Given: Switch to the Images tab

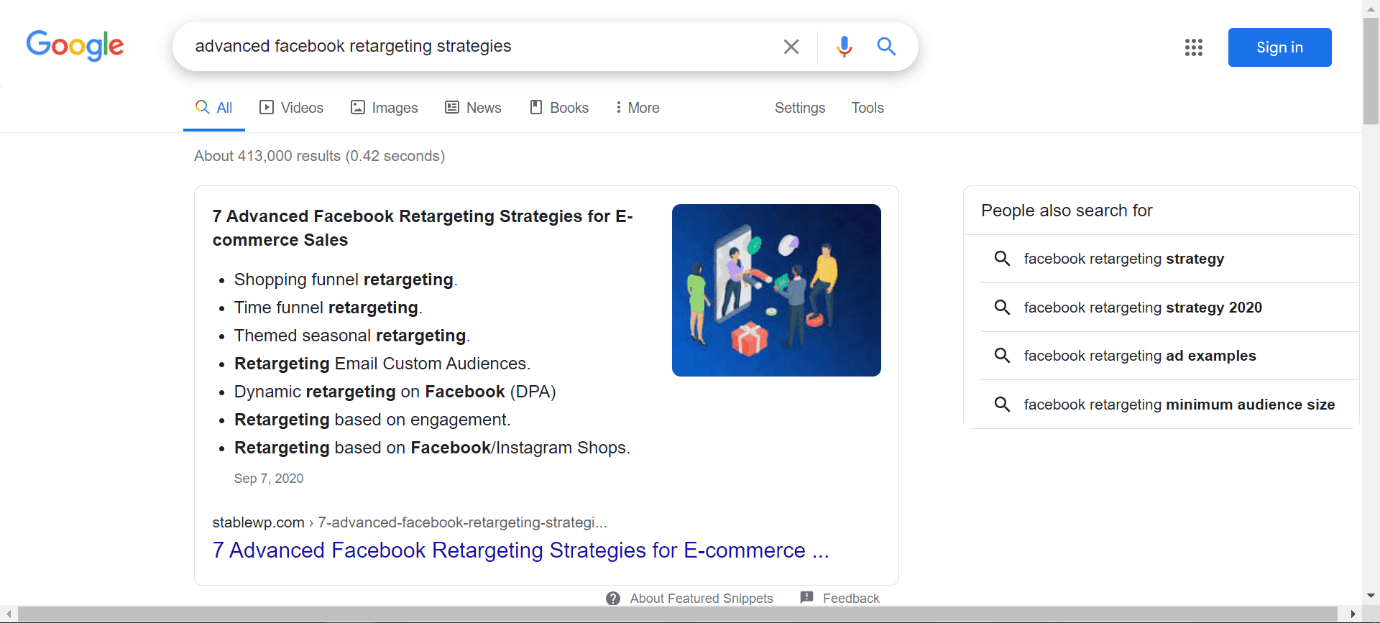Looking at the screenshot, I should pos(385,108).
